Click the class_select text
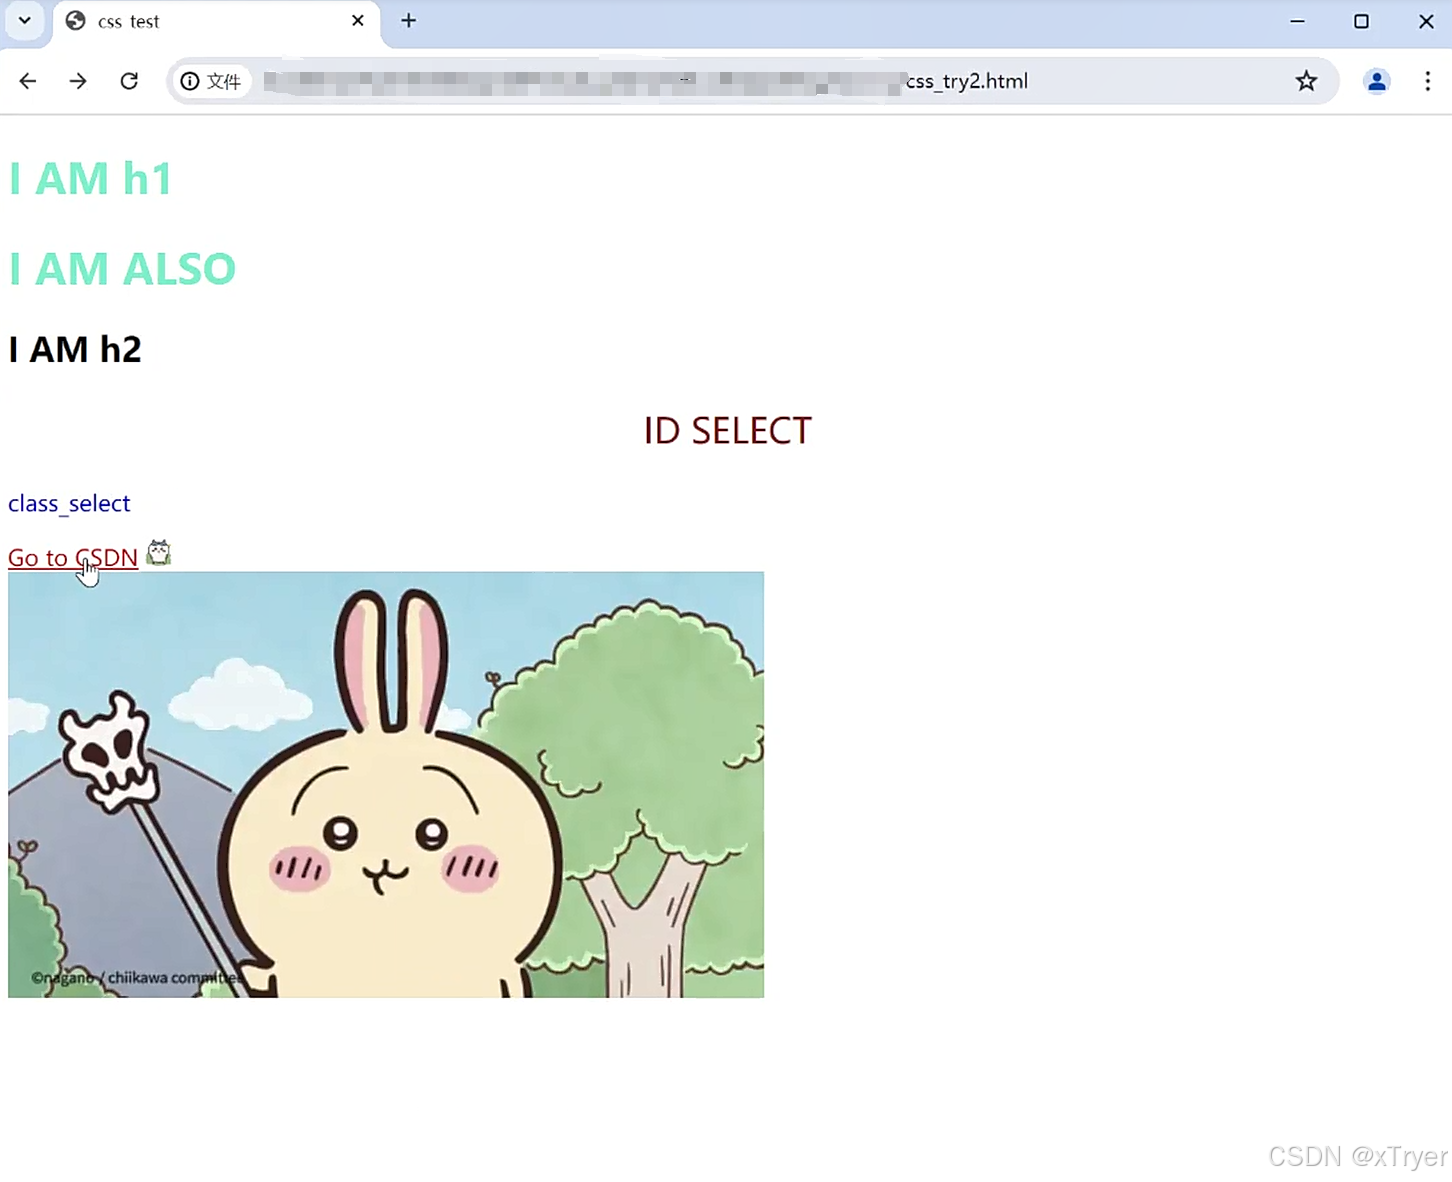 (x=69, y=503)
